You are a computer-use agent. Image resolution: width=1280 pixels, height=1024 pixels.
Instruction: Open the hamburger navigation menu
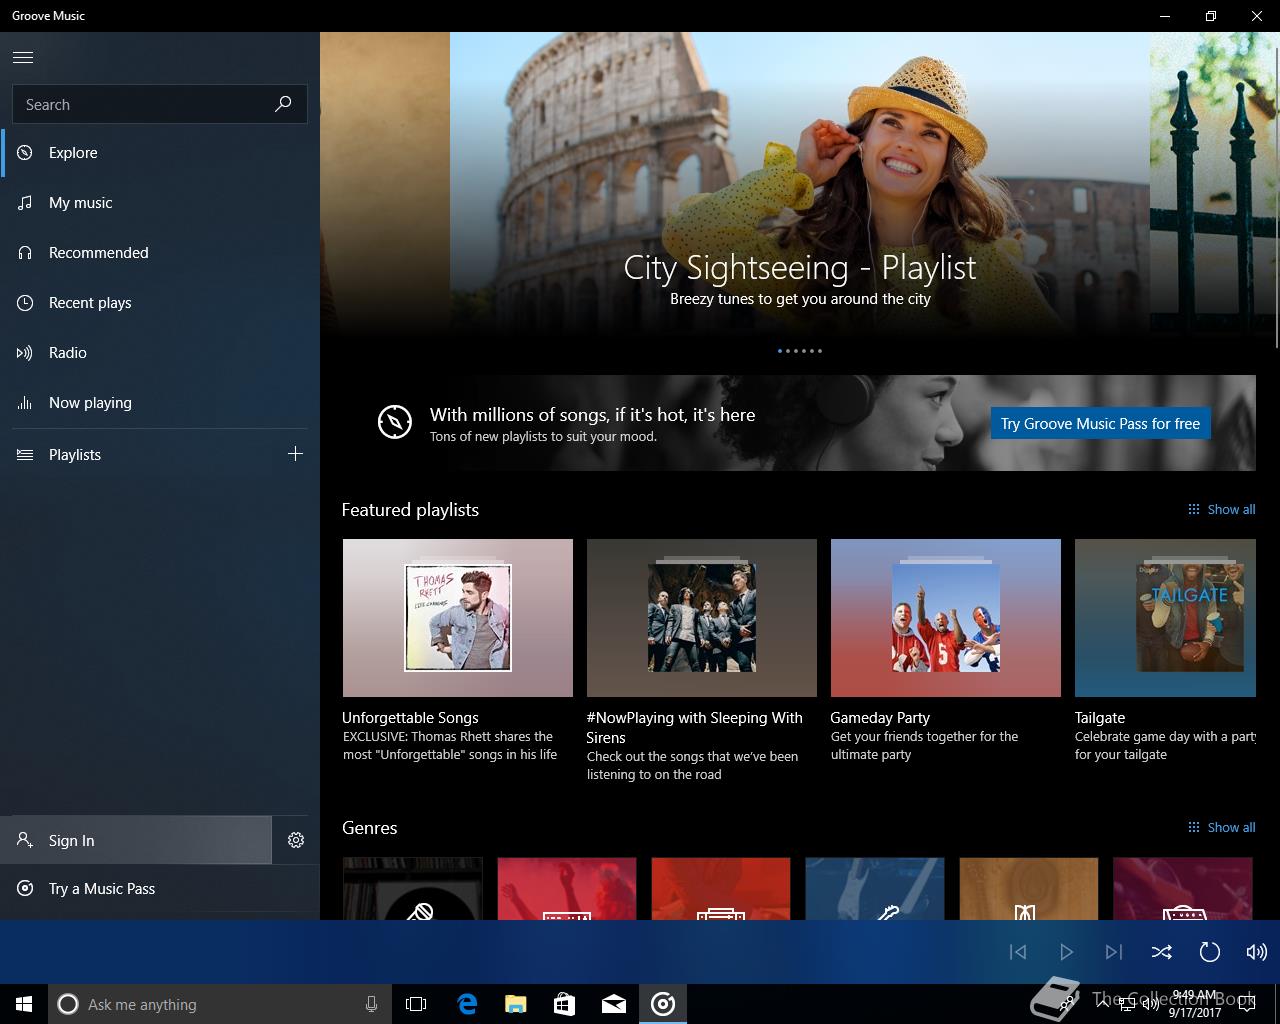tap(23, 57)
